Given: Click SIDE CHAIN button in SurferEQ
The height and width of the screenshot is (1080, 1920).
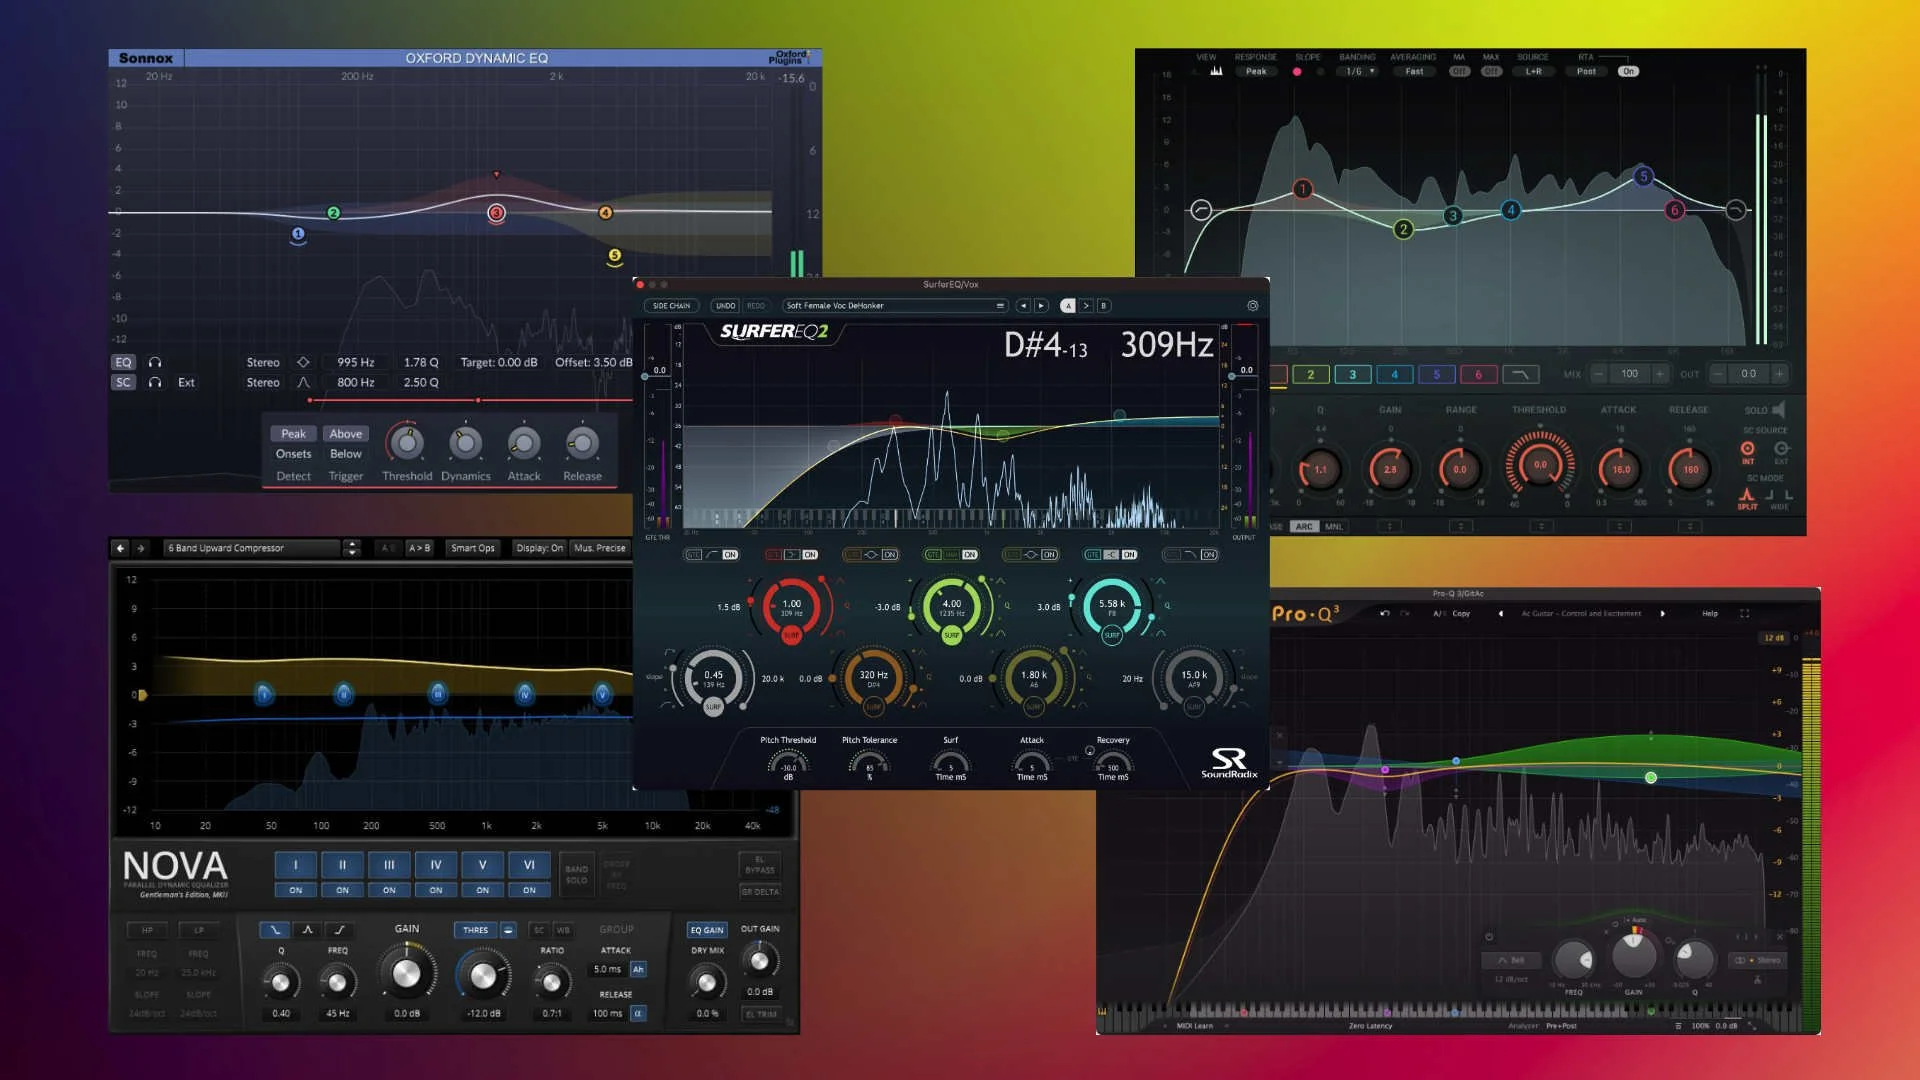Looking at the screenshot, I should 671,306.
